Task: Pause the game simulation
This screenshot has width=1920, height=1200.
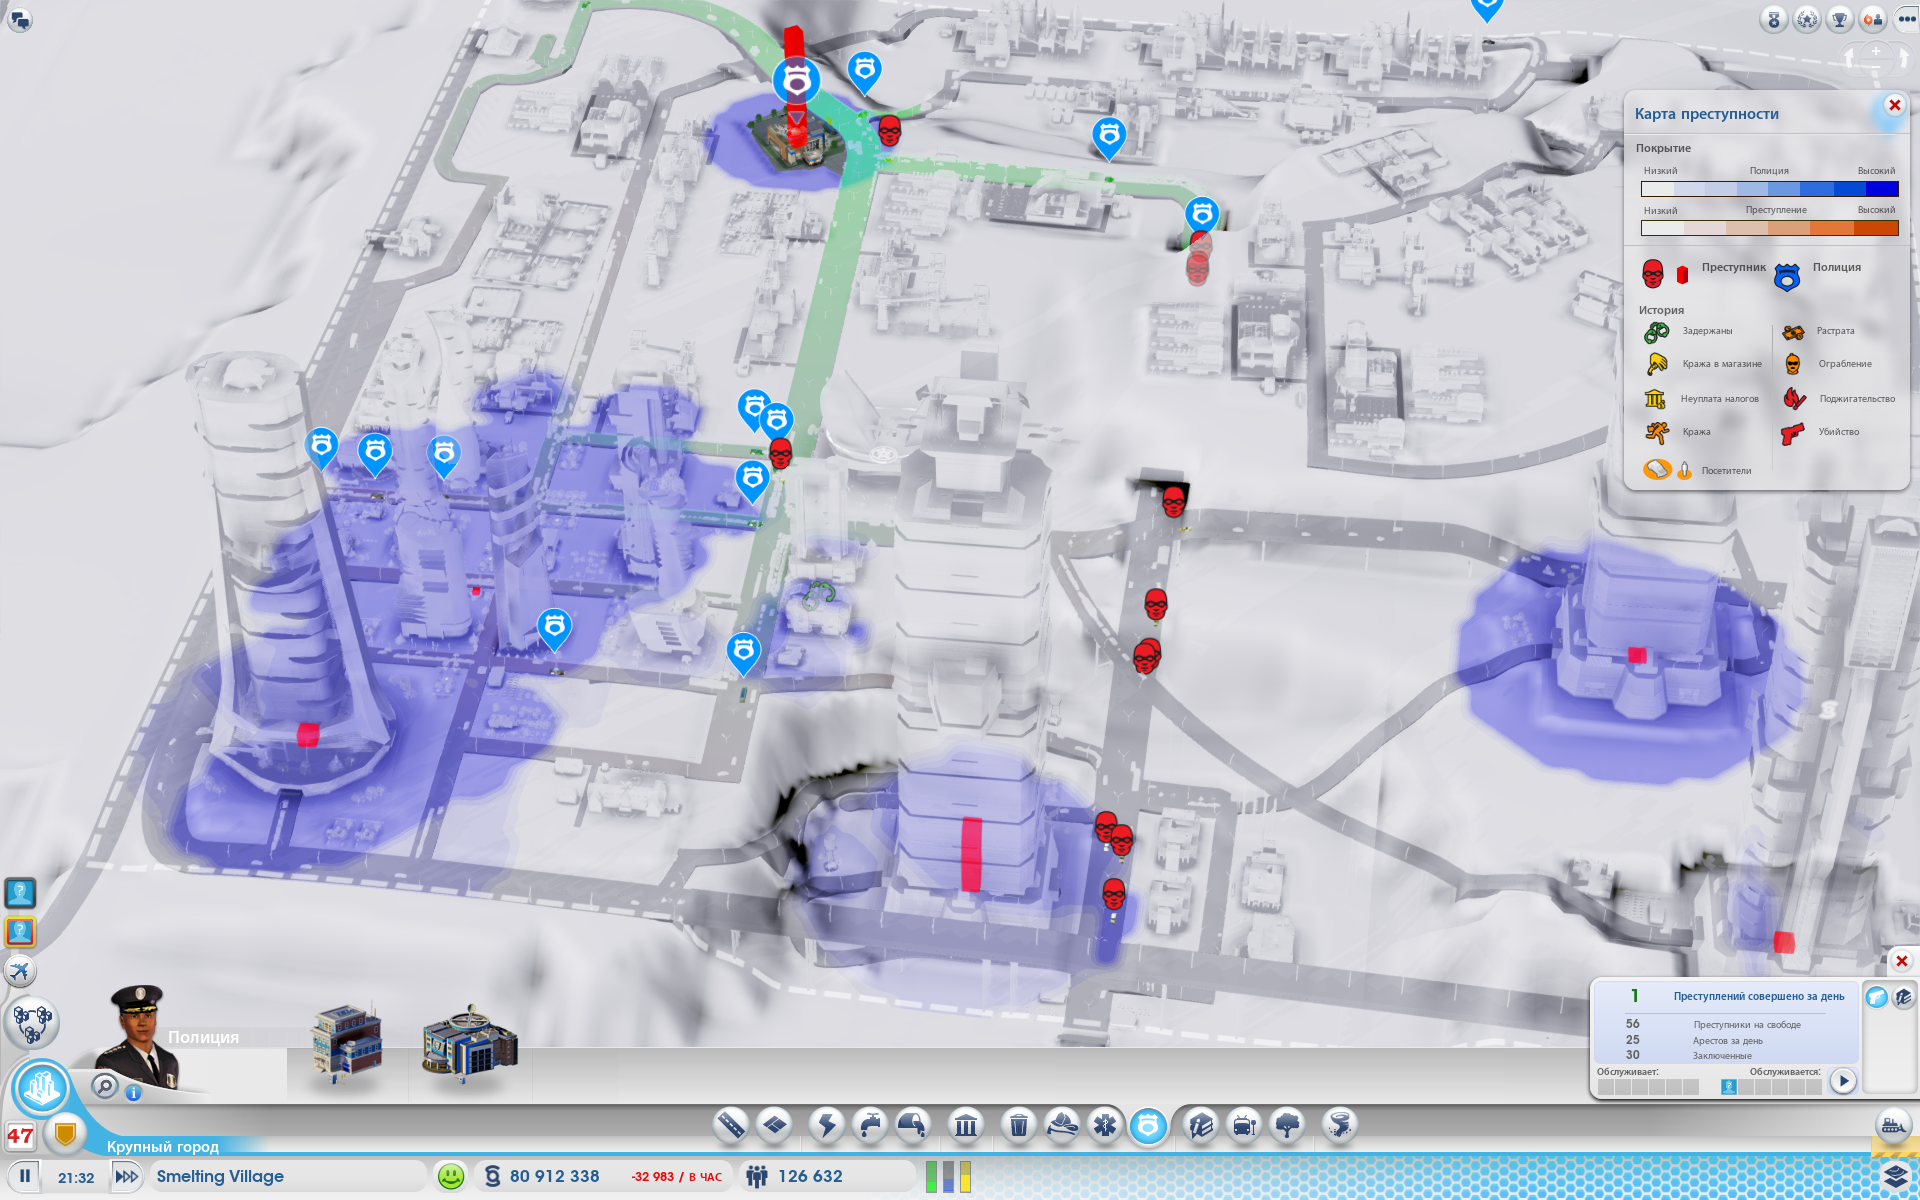Action: click(25, 1176)
